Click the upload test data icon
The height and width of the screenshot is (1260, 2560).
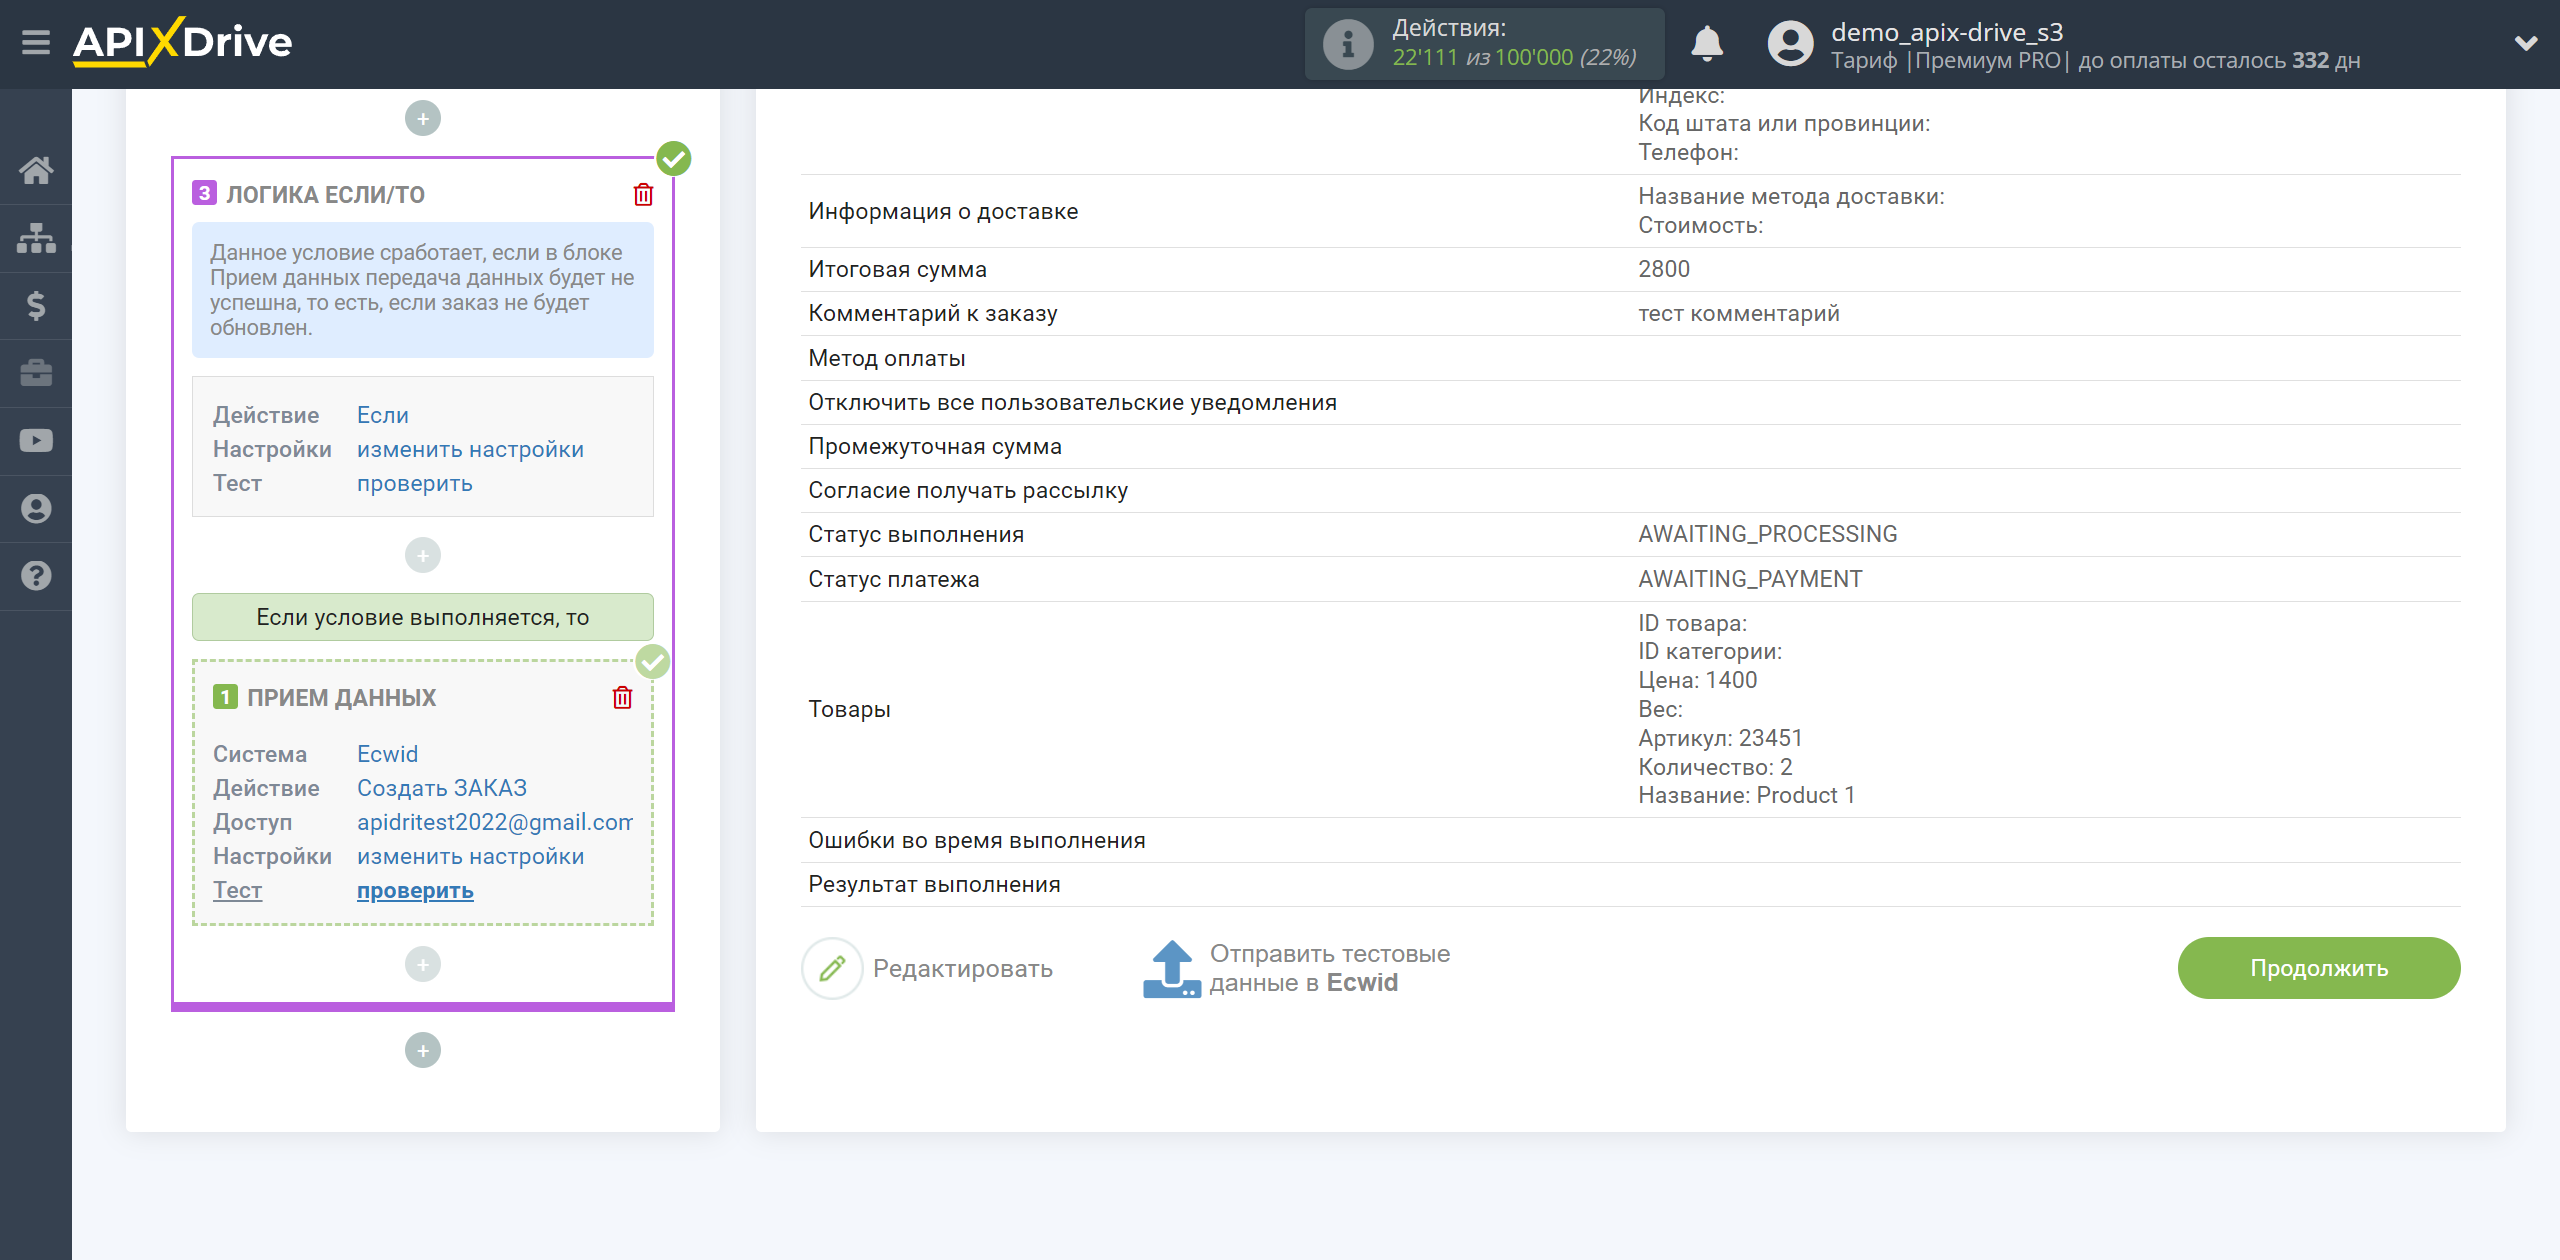tap(1171, 968)
